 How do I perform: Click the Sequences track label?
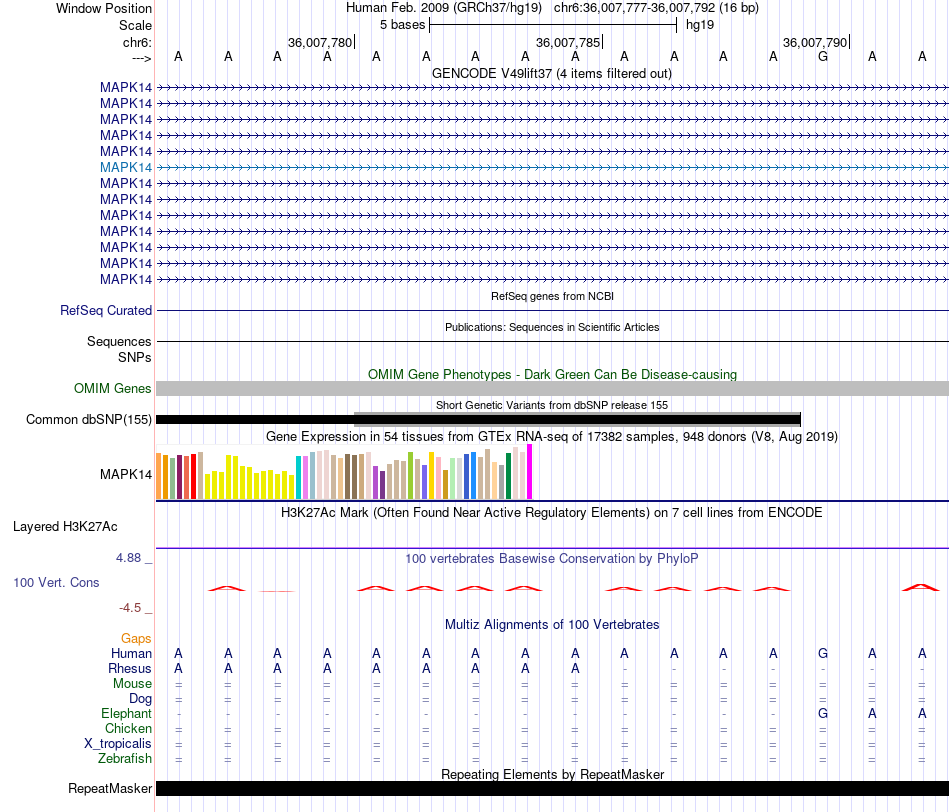(x=119, y=341)
